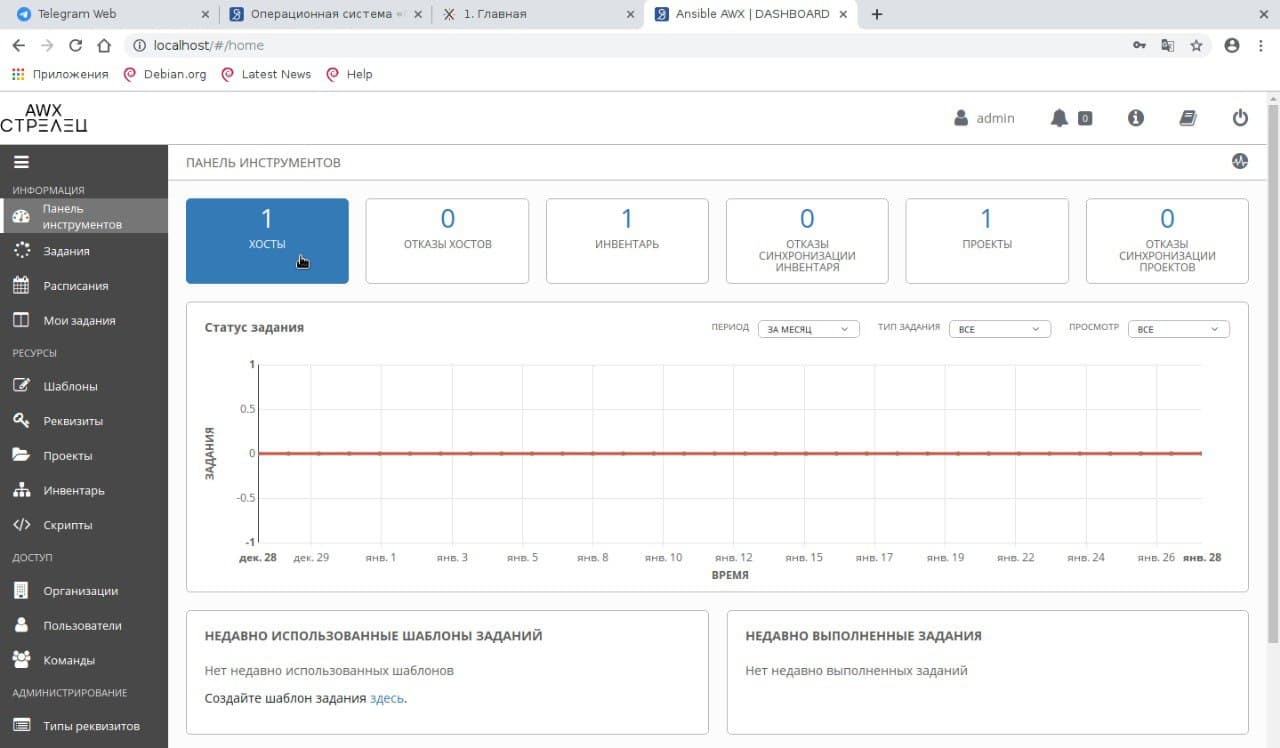
Task: Close the Telegram Web tab
Action: point(205,14)
